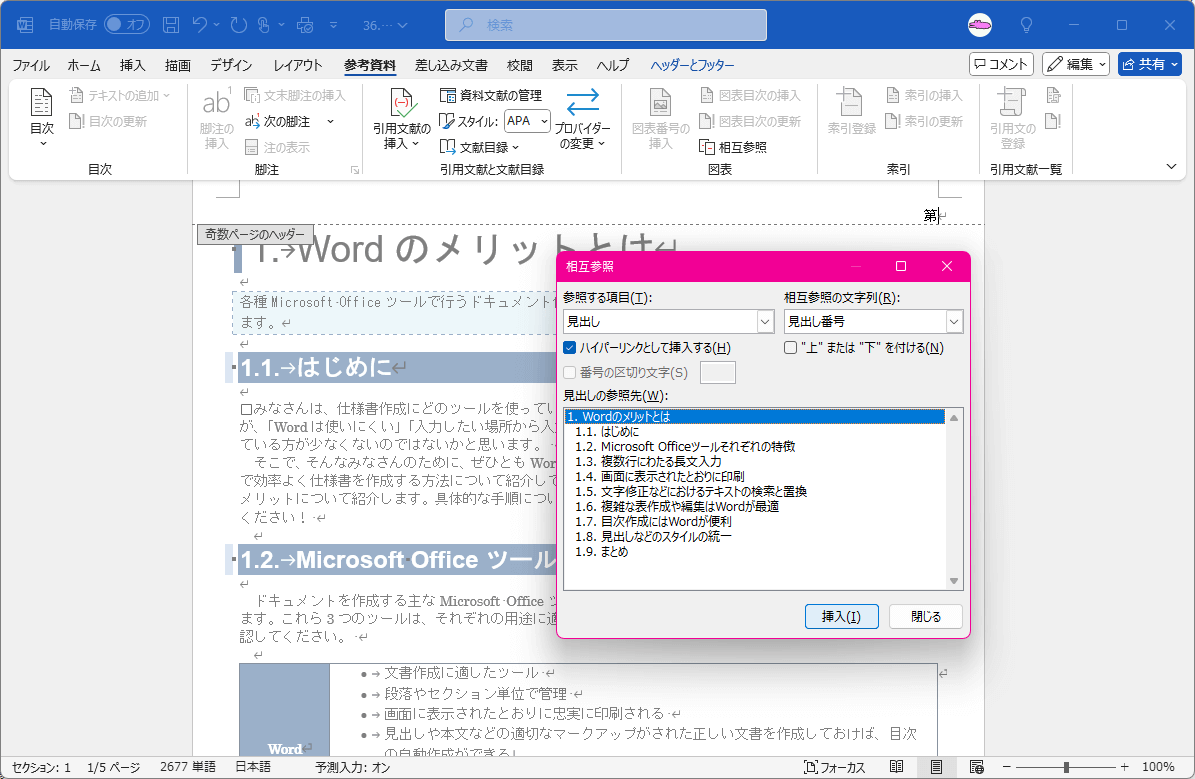Select 1.7. 目次作成にはWordが便利 in list
This screenshot has width=1195, height=779.
(x=754, y=521)
